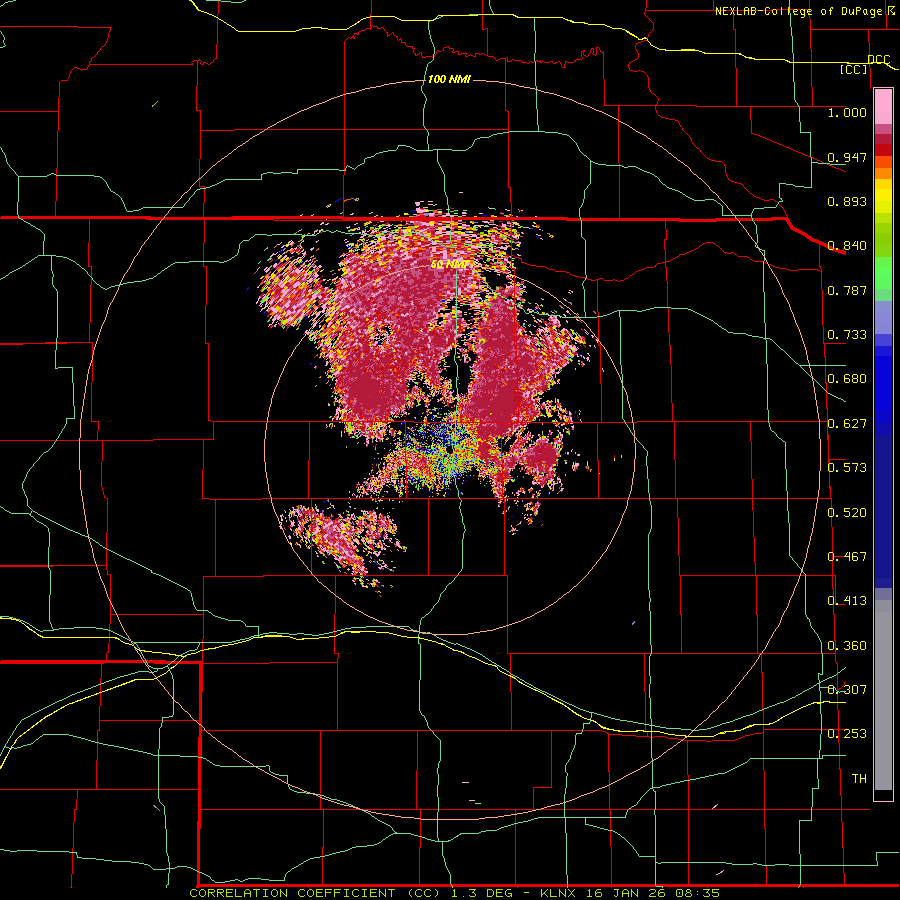This screenshot has width=900, height=900.
Task: Click the 0.467 color scale value
Action: coord(847,557)
